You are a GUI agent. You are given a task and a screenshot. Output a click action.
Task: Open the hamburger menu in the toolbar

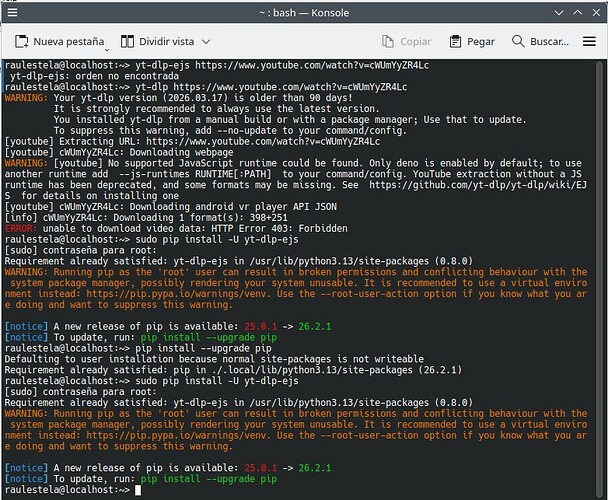[589, 42]
